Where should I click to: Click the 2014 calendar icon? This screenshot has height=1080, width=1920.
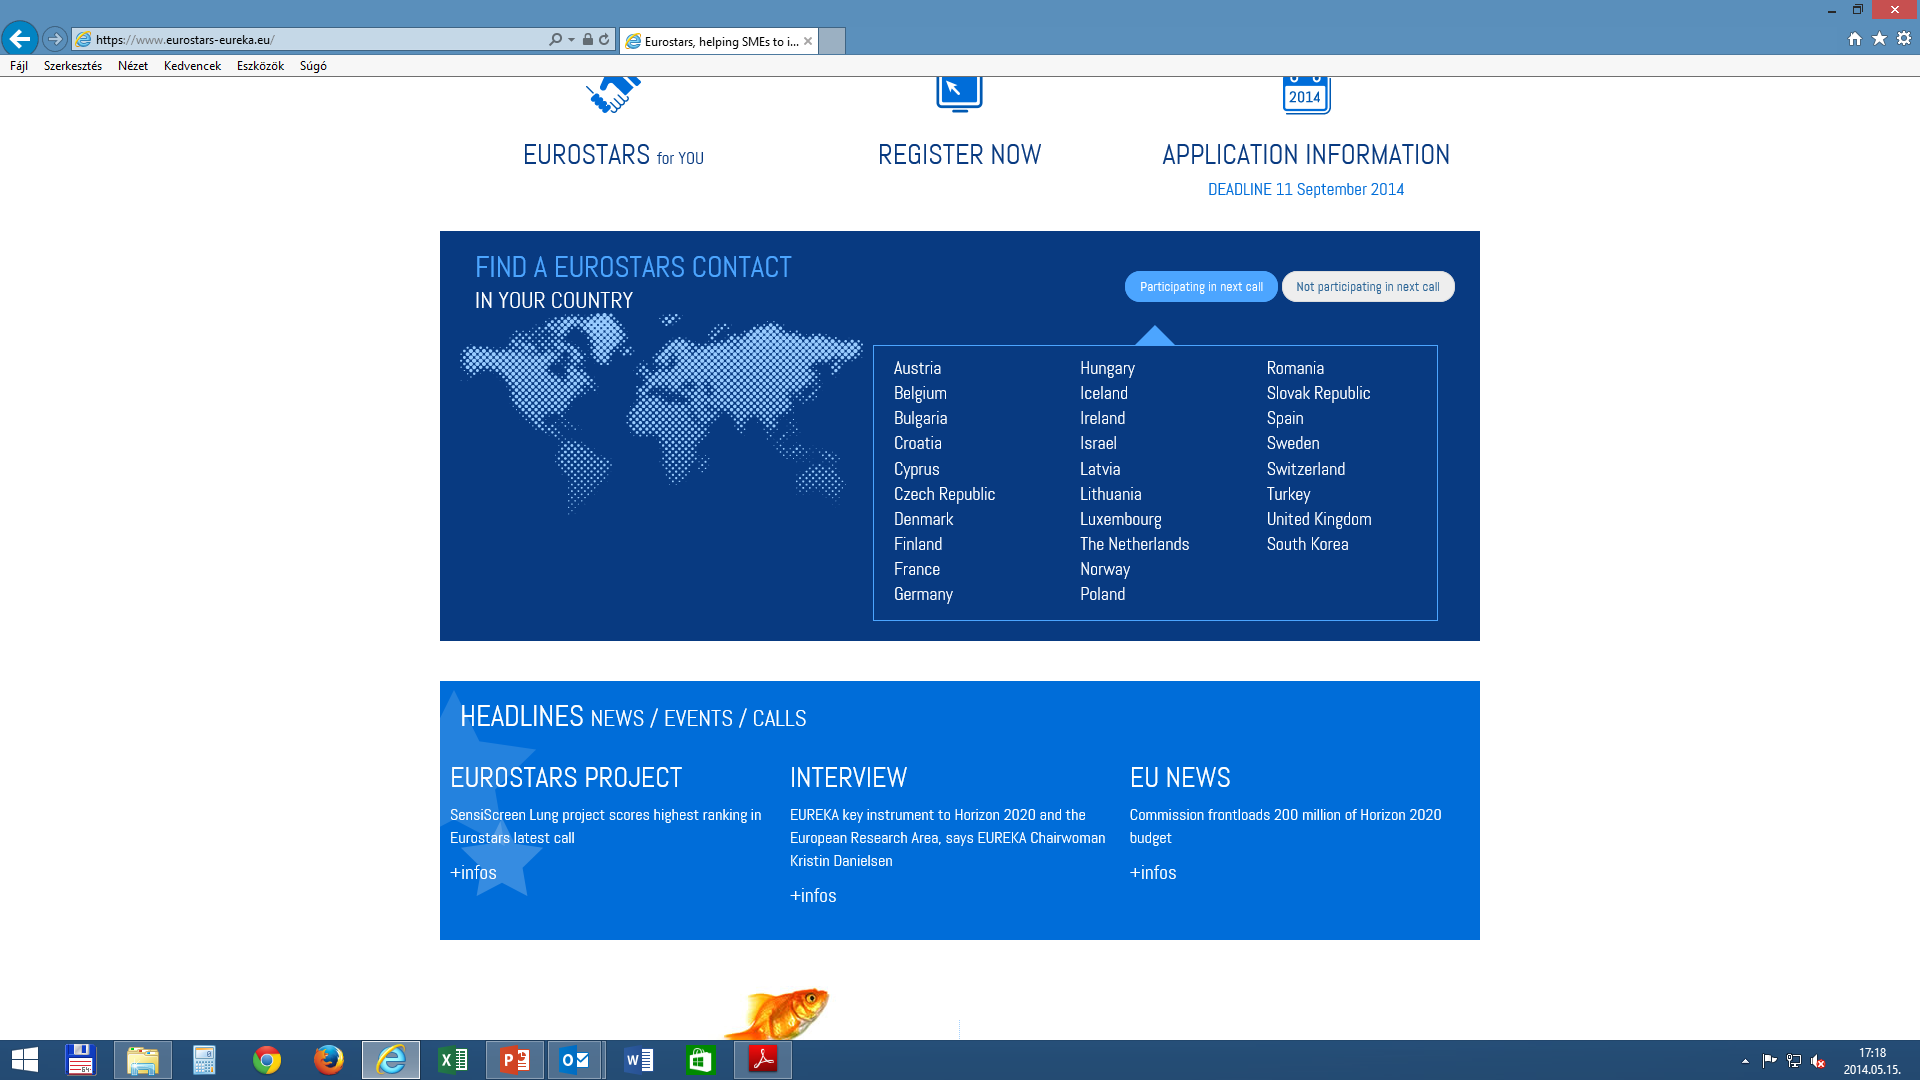tap(1306, 95)
